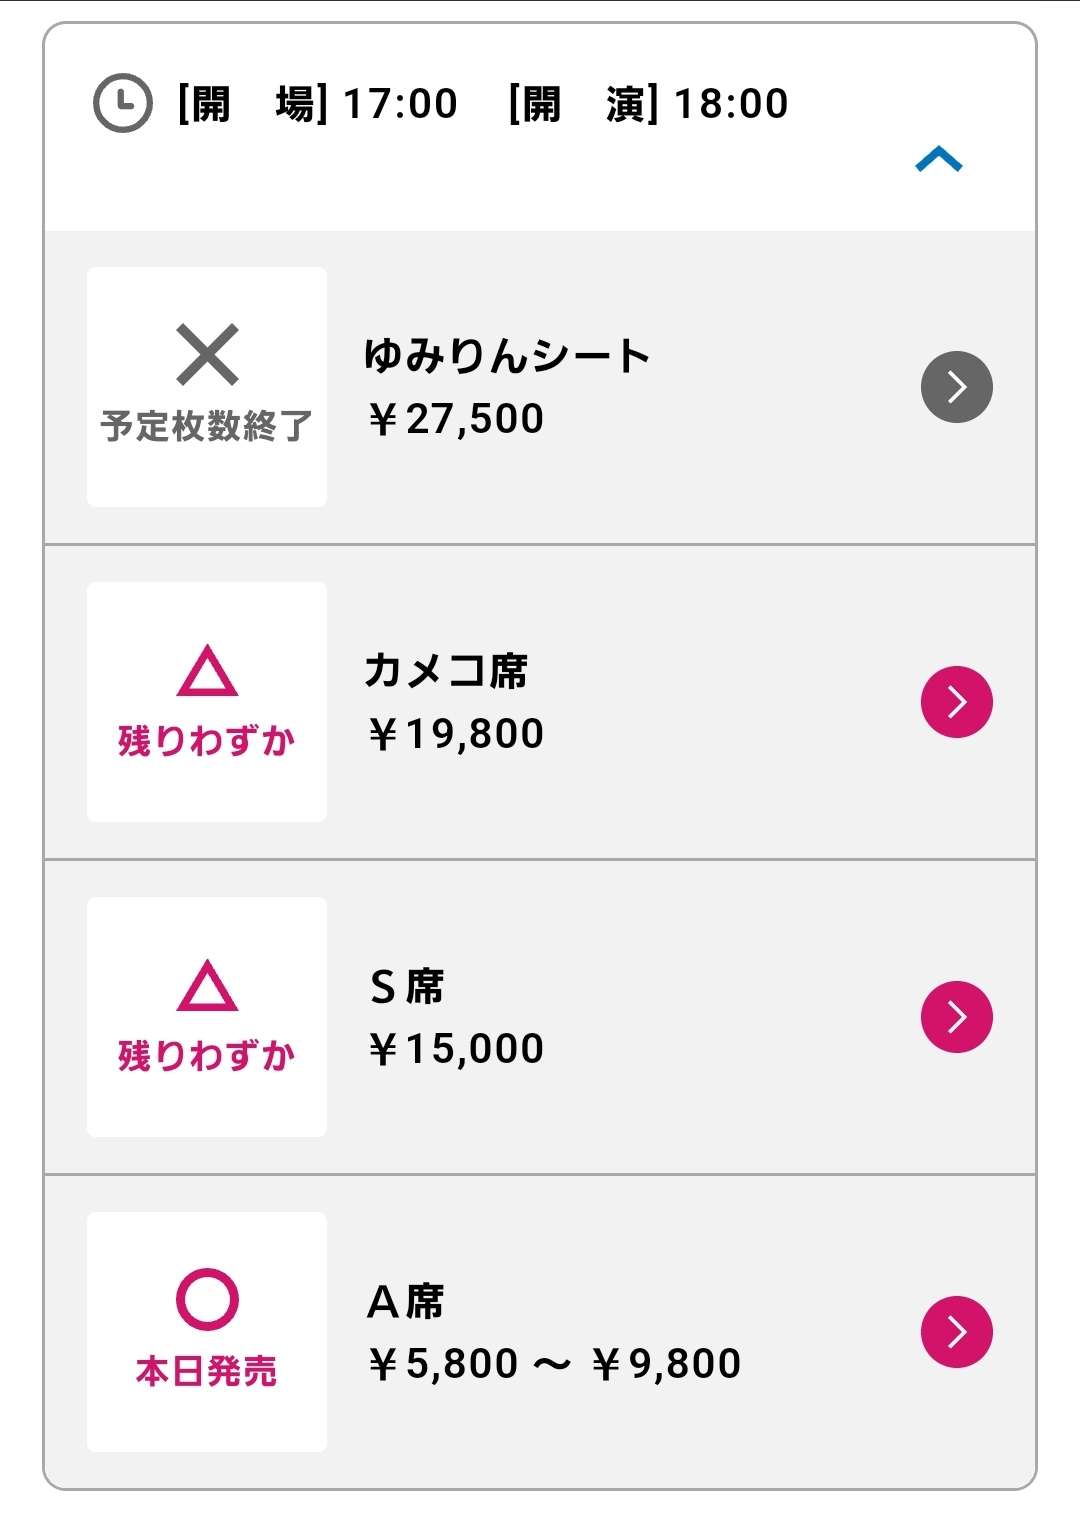Image resolution: width=1080 pixels, height=1533 pixels.
Task: Click the 本日発売 status label
Action: (207, 1371)
